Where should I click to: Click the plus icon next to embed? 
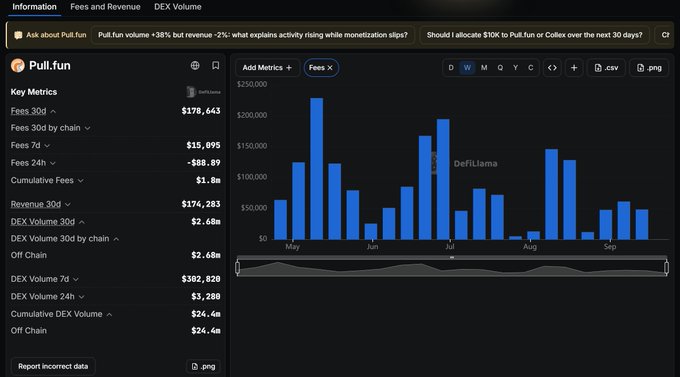pyautogui.click(x=574, y=68)
